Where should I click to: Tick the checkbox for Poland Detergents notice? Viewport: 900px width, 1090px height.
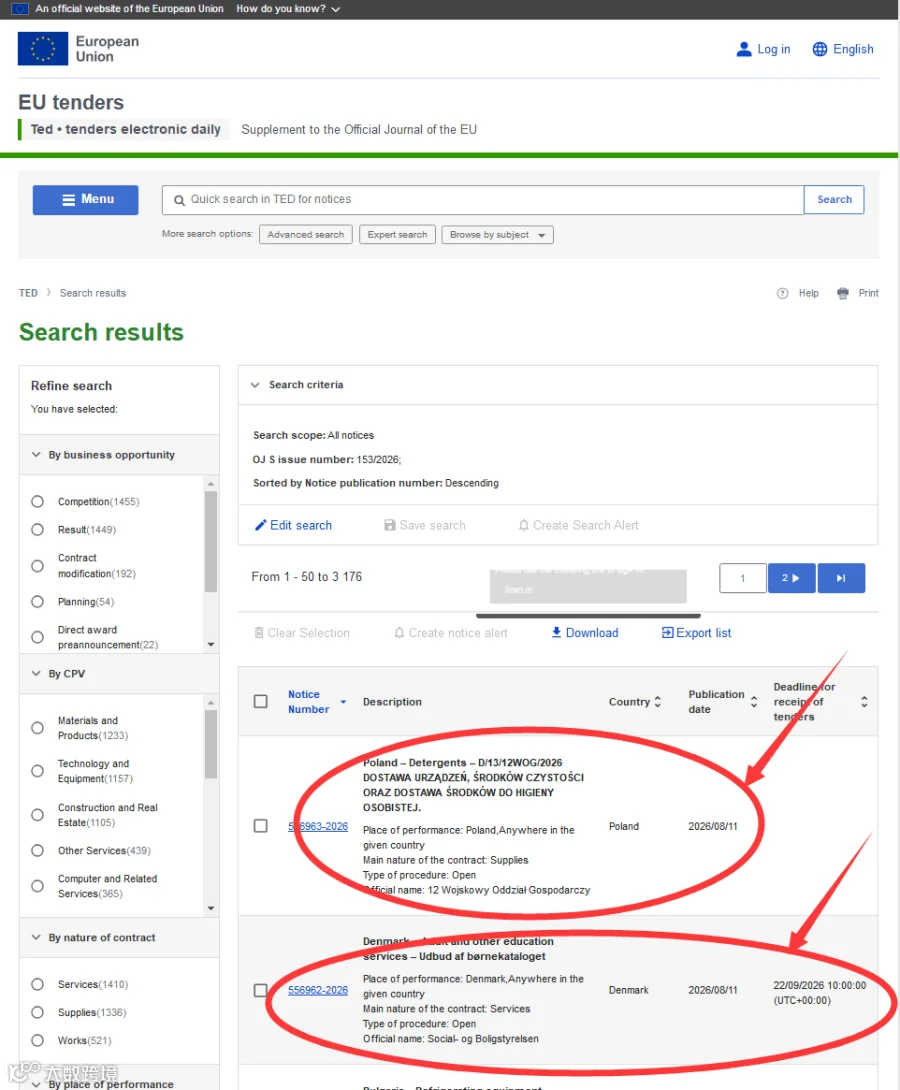(x=261, y=826)
